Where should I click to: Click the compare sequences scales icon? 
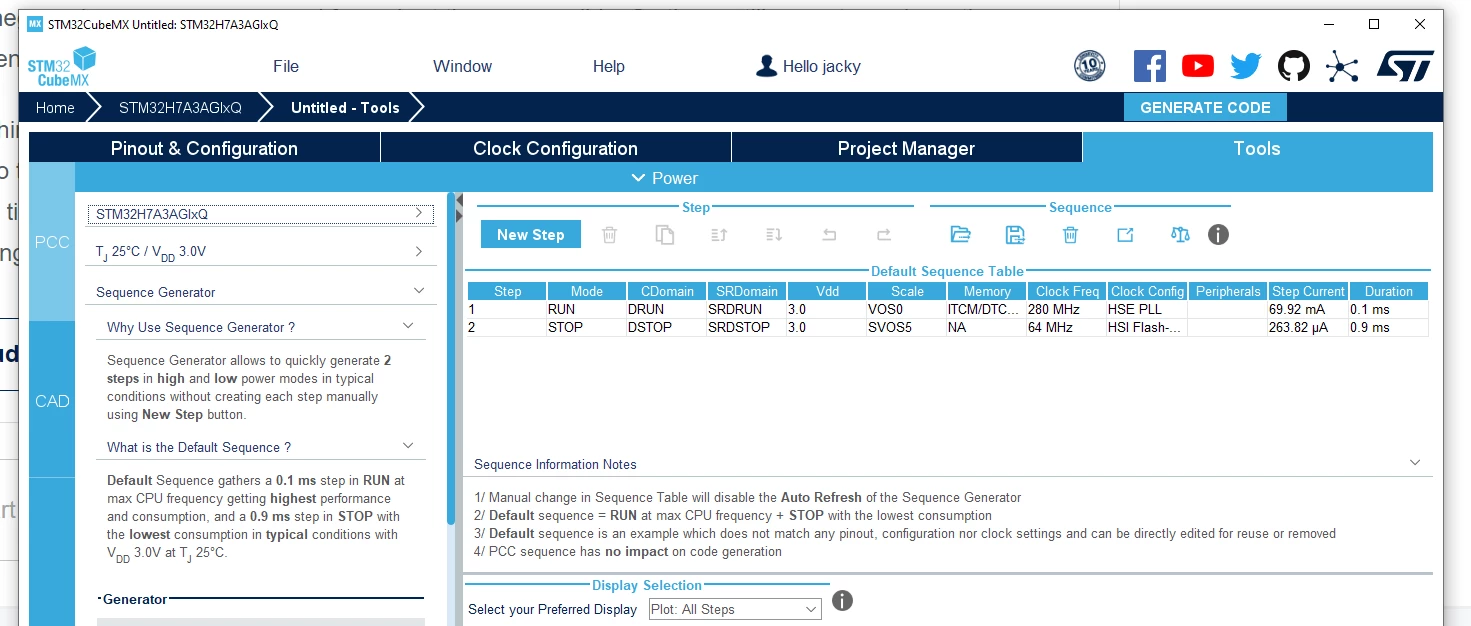(1180, 235)
